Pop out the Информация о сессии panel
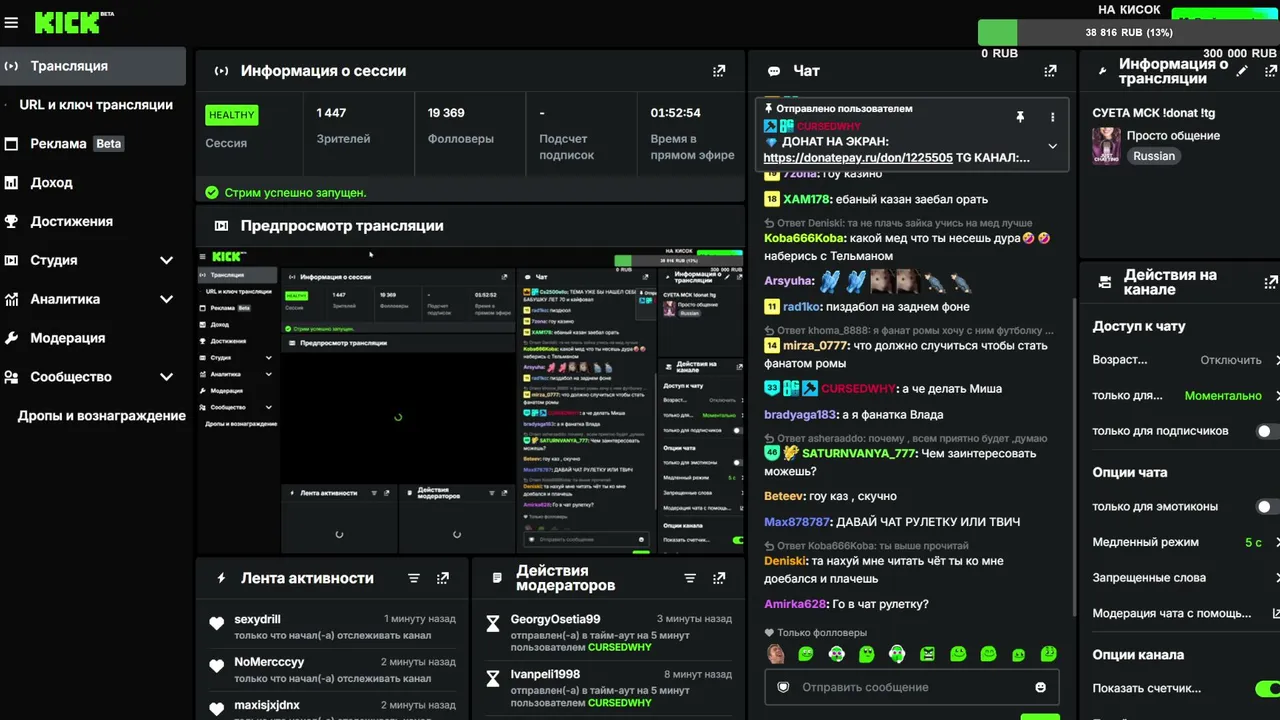This screenshot has width=1280, height=720. click(719, 71)
